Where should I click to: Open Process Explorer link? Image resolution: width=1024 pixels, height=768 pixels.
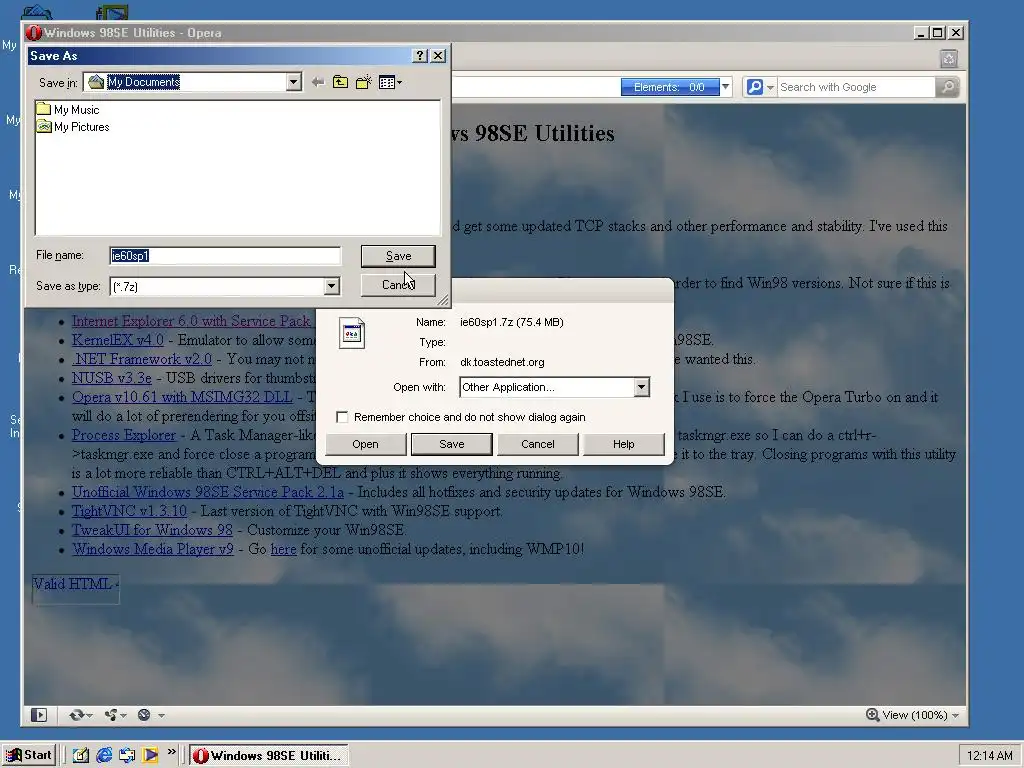click(123, 435)
